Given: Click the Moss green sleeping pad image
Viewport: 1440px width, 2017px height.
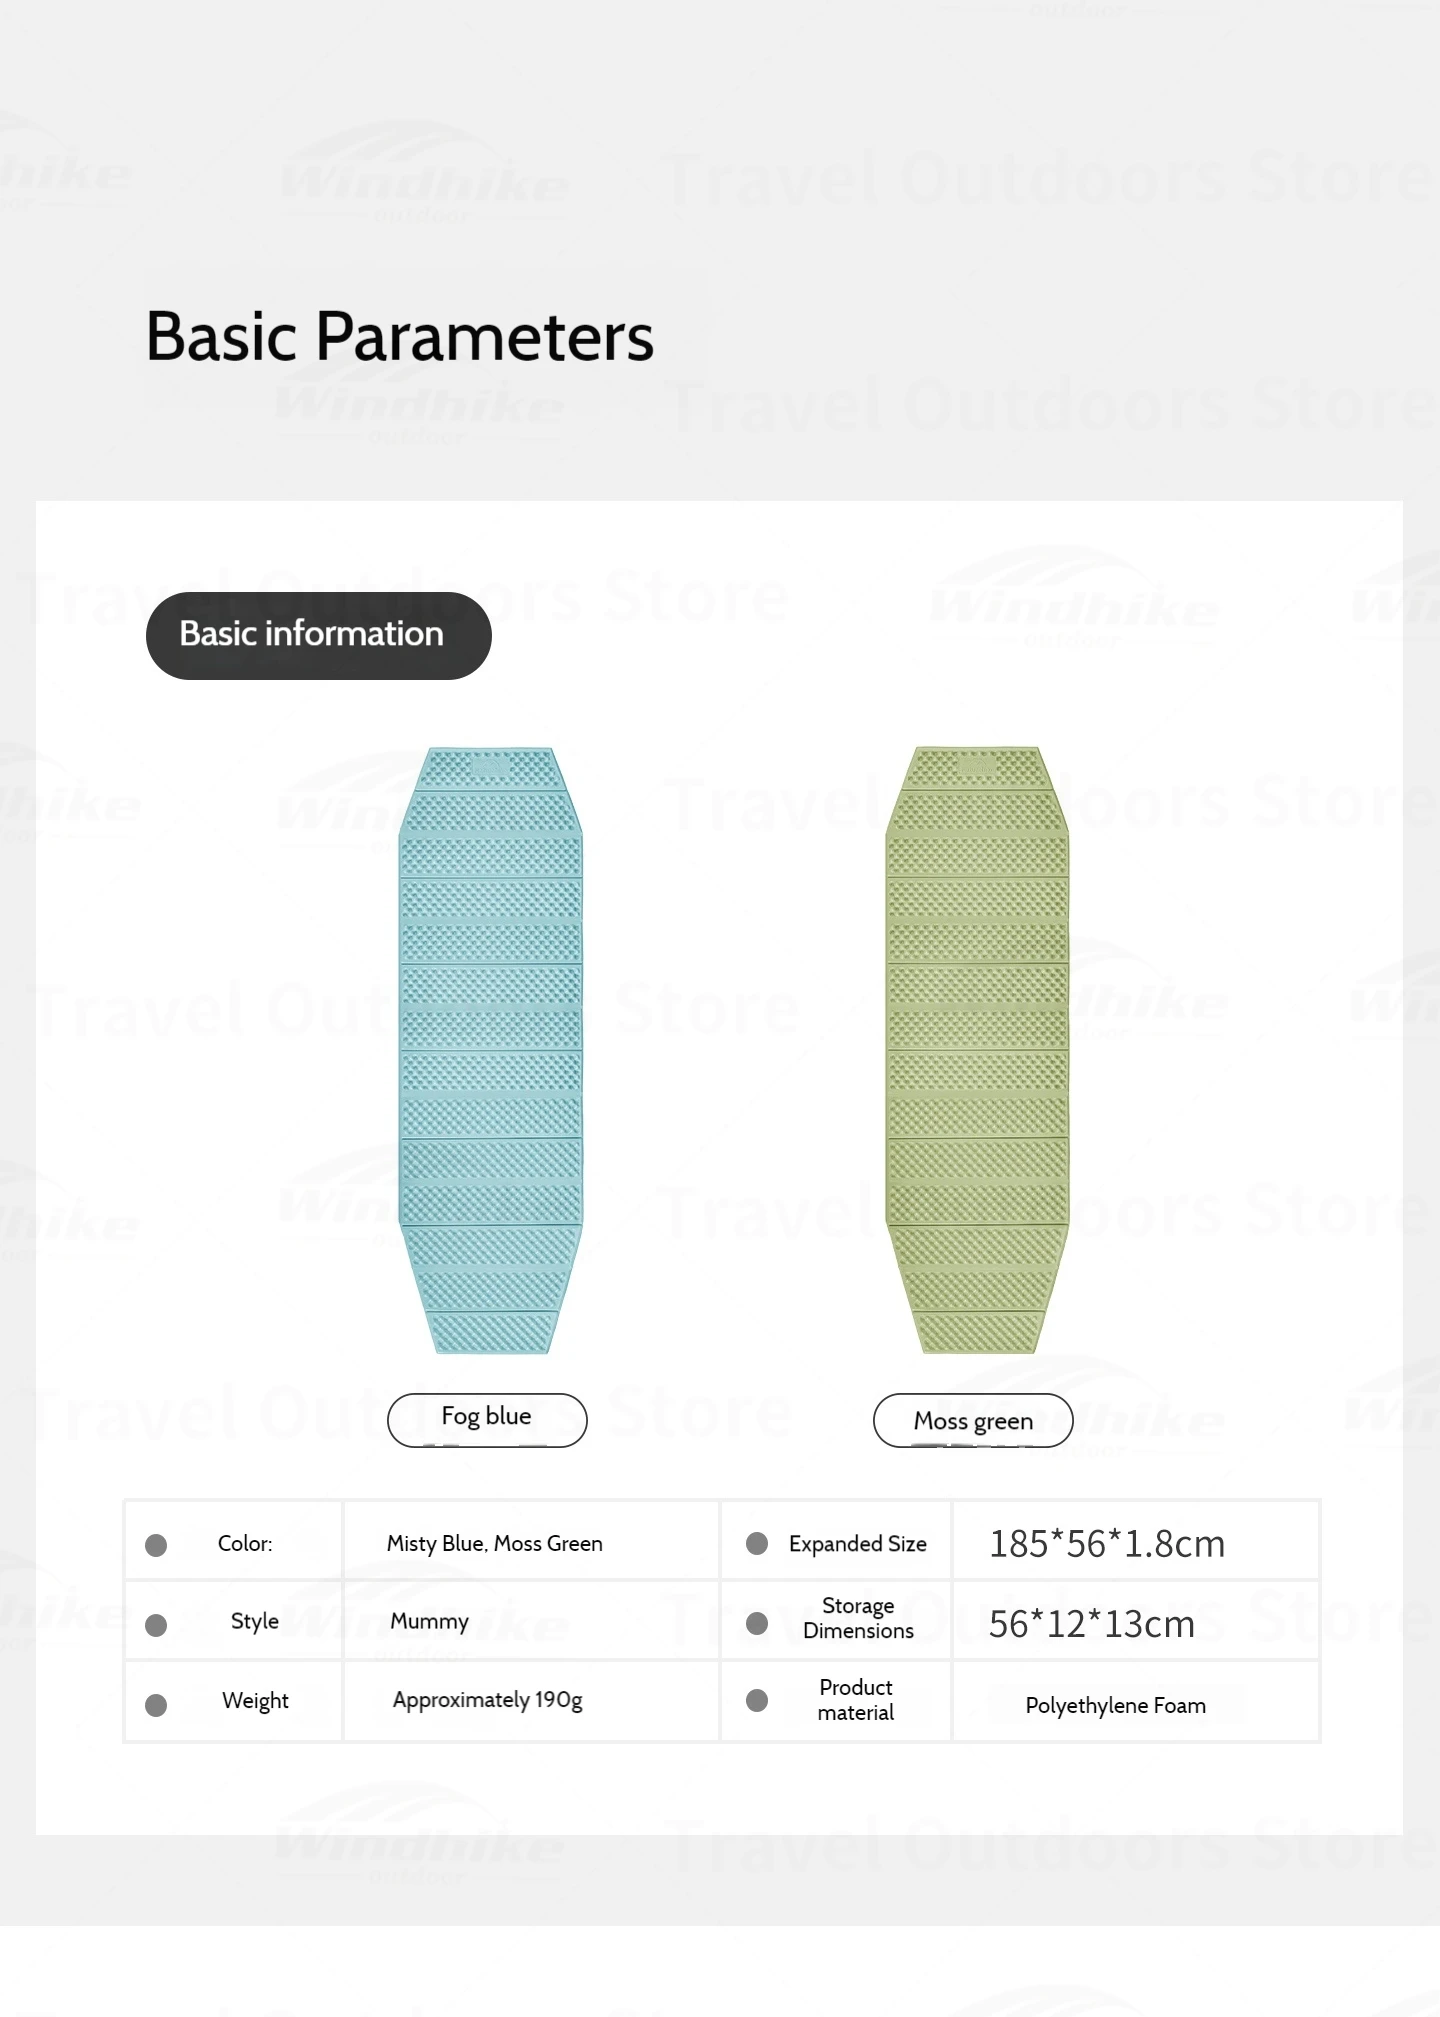Looking at the screenshot, I should 977,1050.
